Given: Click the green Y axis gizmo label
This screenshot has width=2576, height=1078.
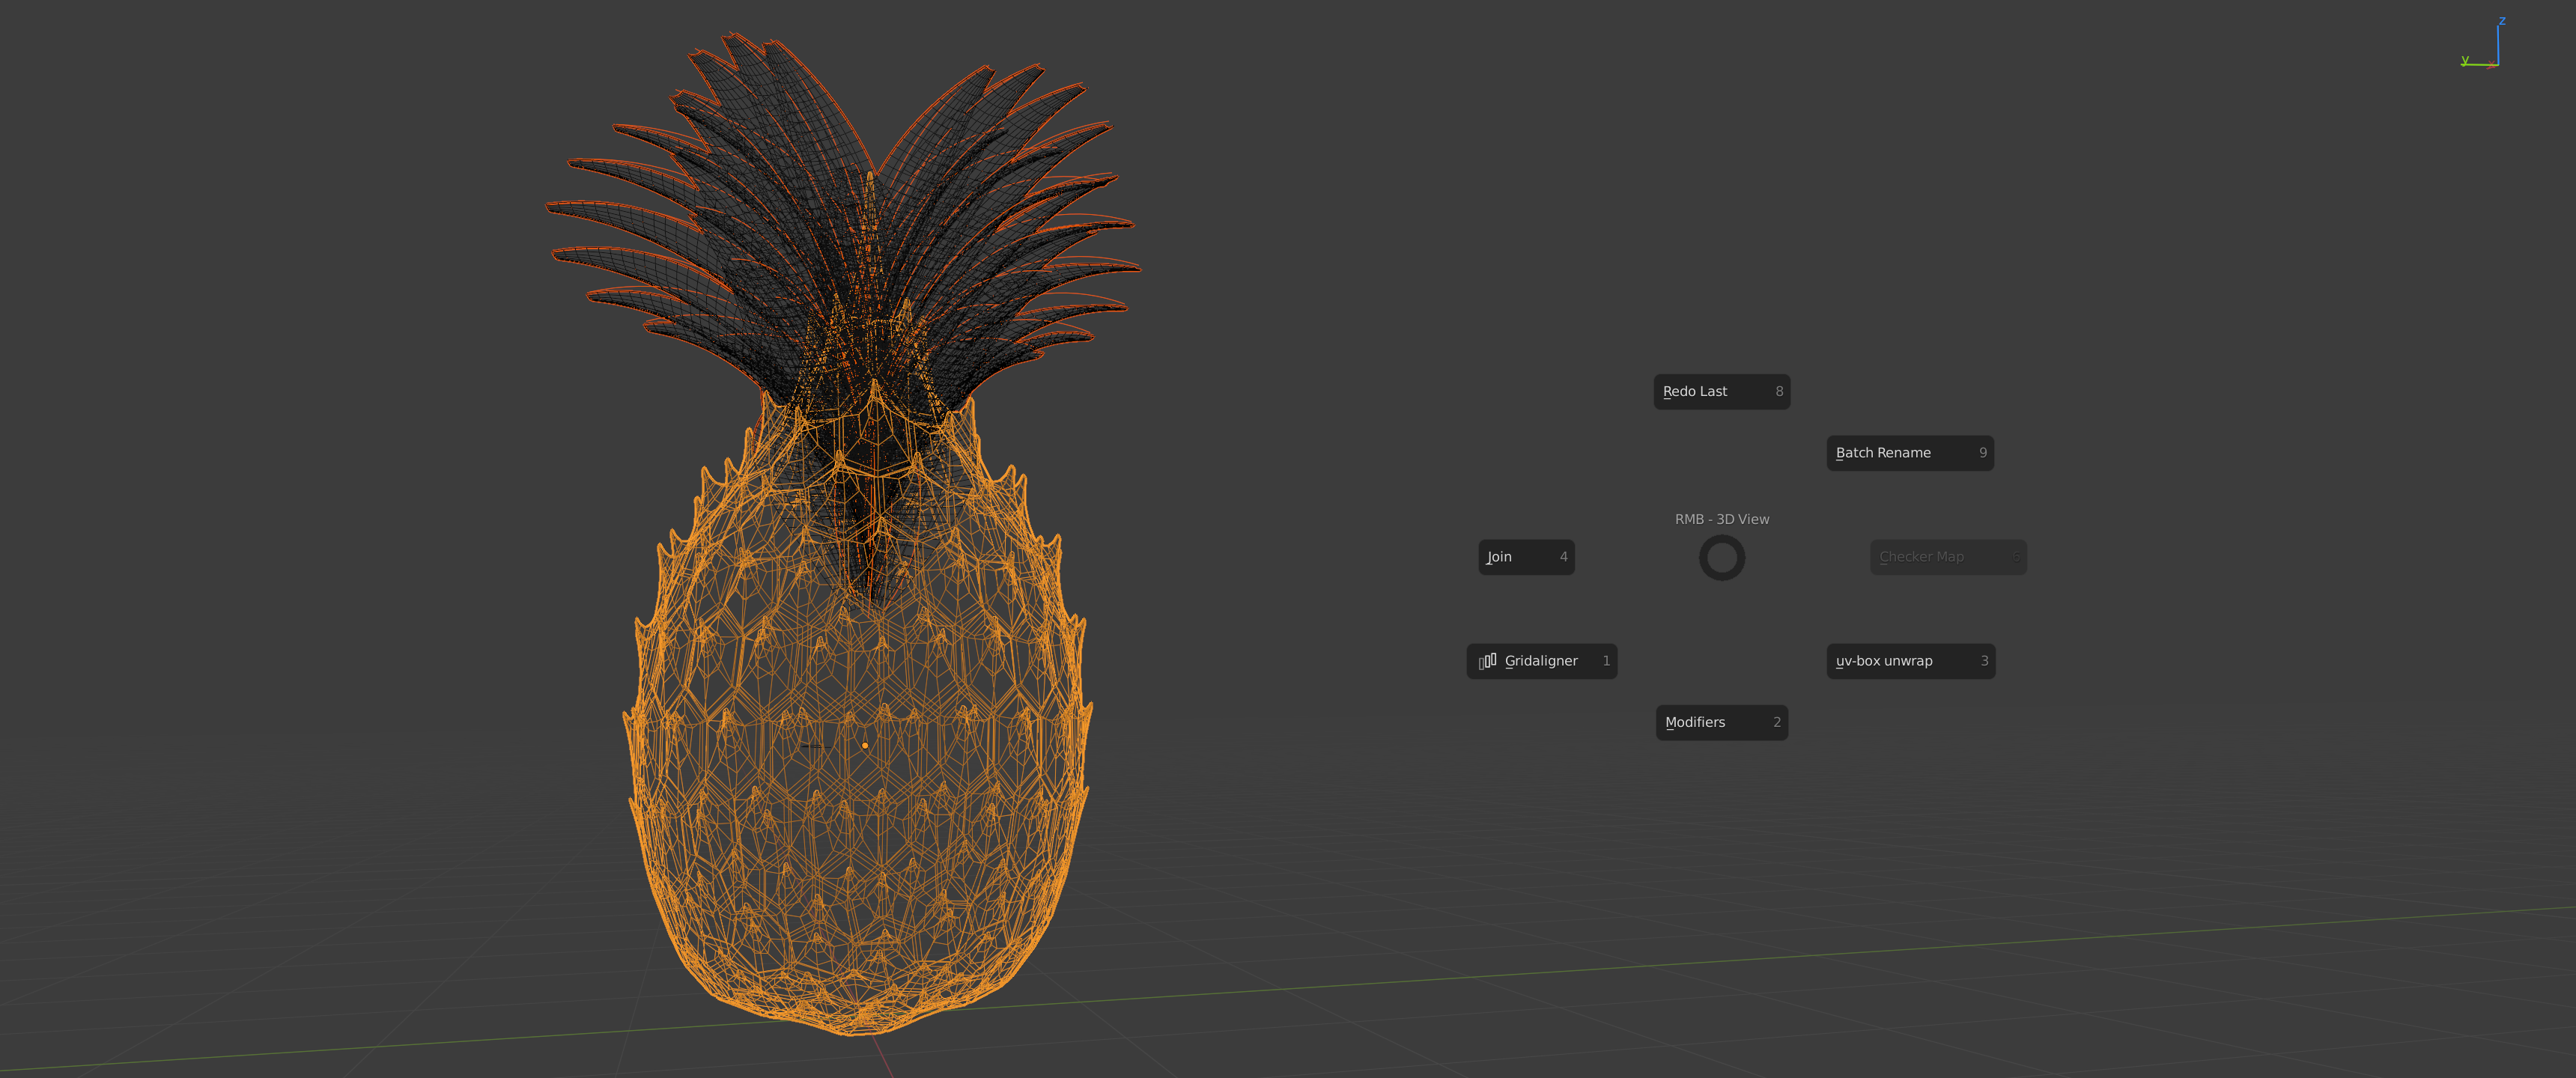Looking at the screenshot, I should point(2465,60).
